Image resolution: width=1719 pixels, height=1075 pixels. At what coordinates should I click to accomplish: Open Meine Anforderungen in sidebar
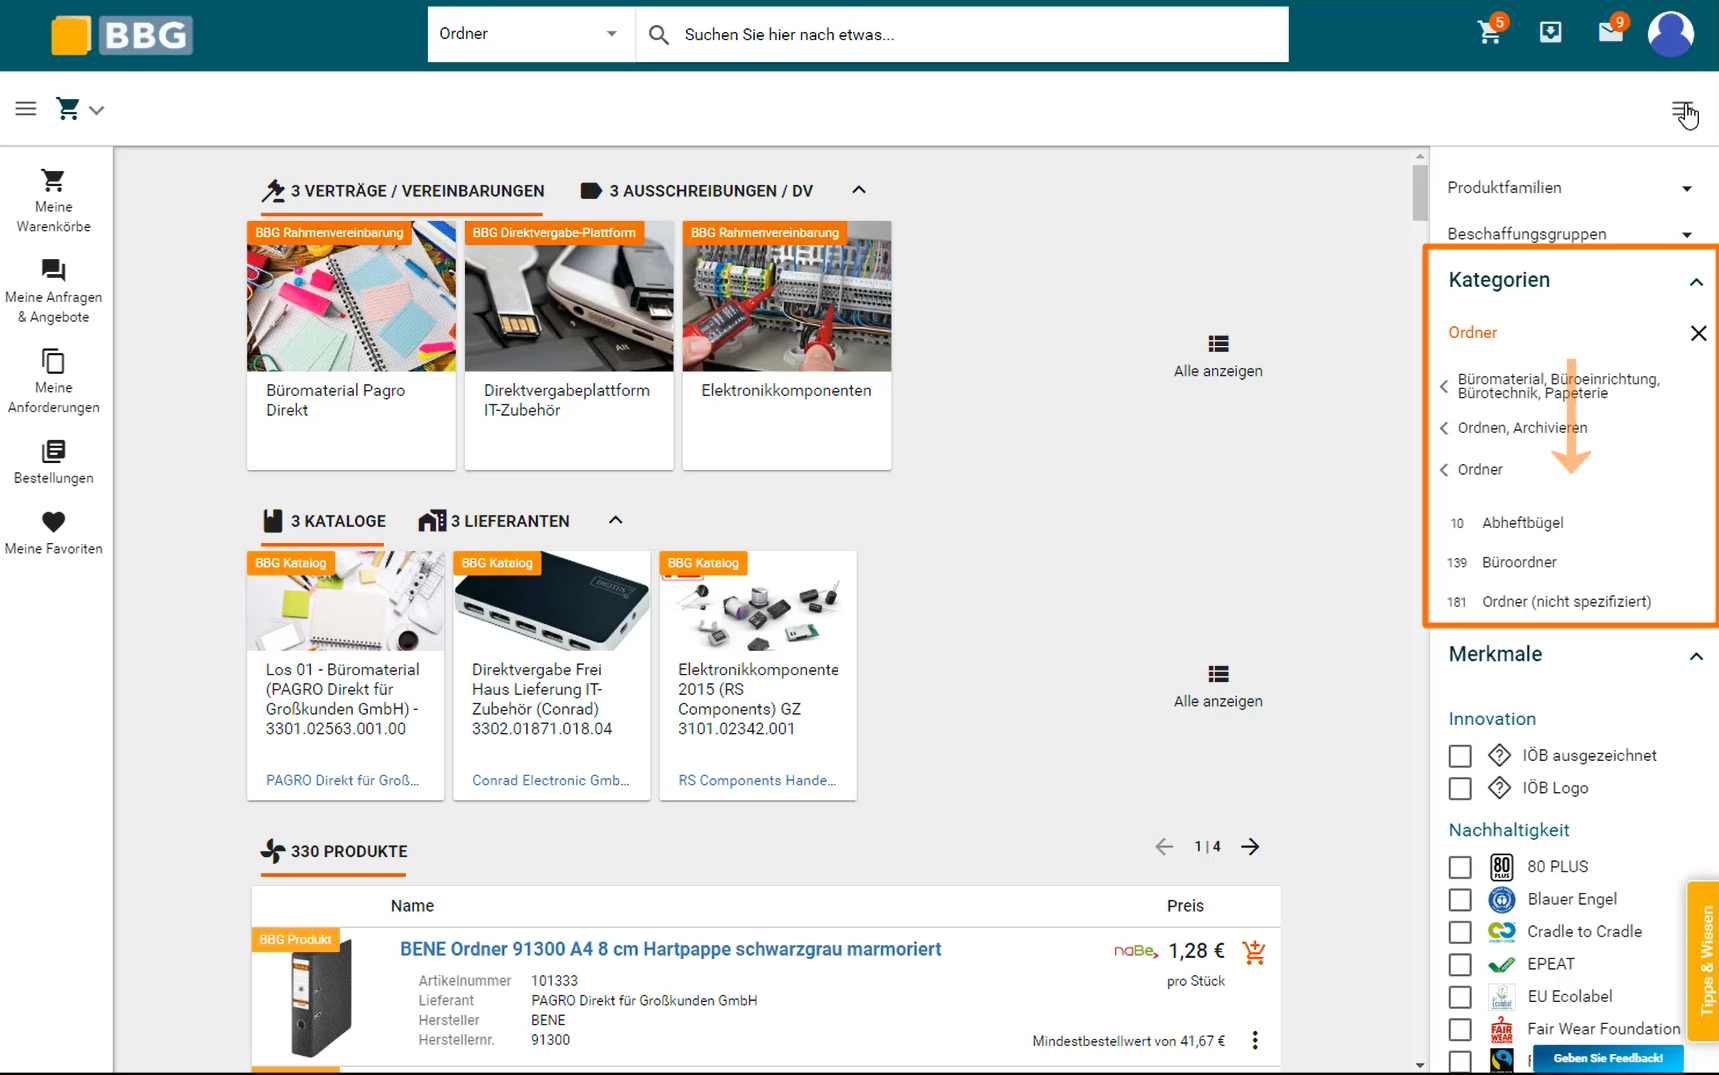coord(54,381)
